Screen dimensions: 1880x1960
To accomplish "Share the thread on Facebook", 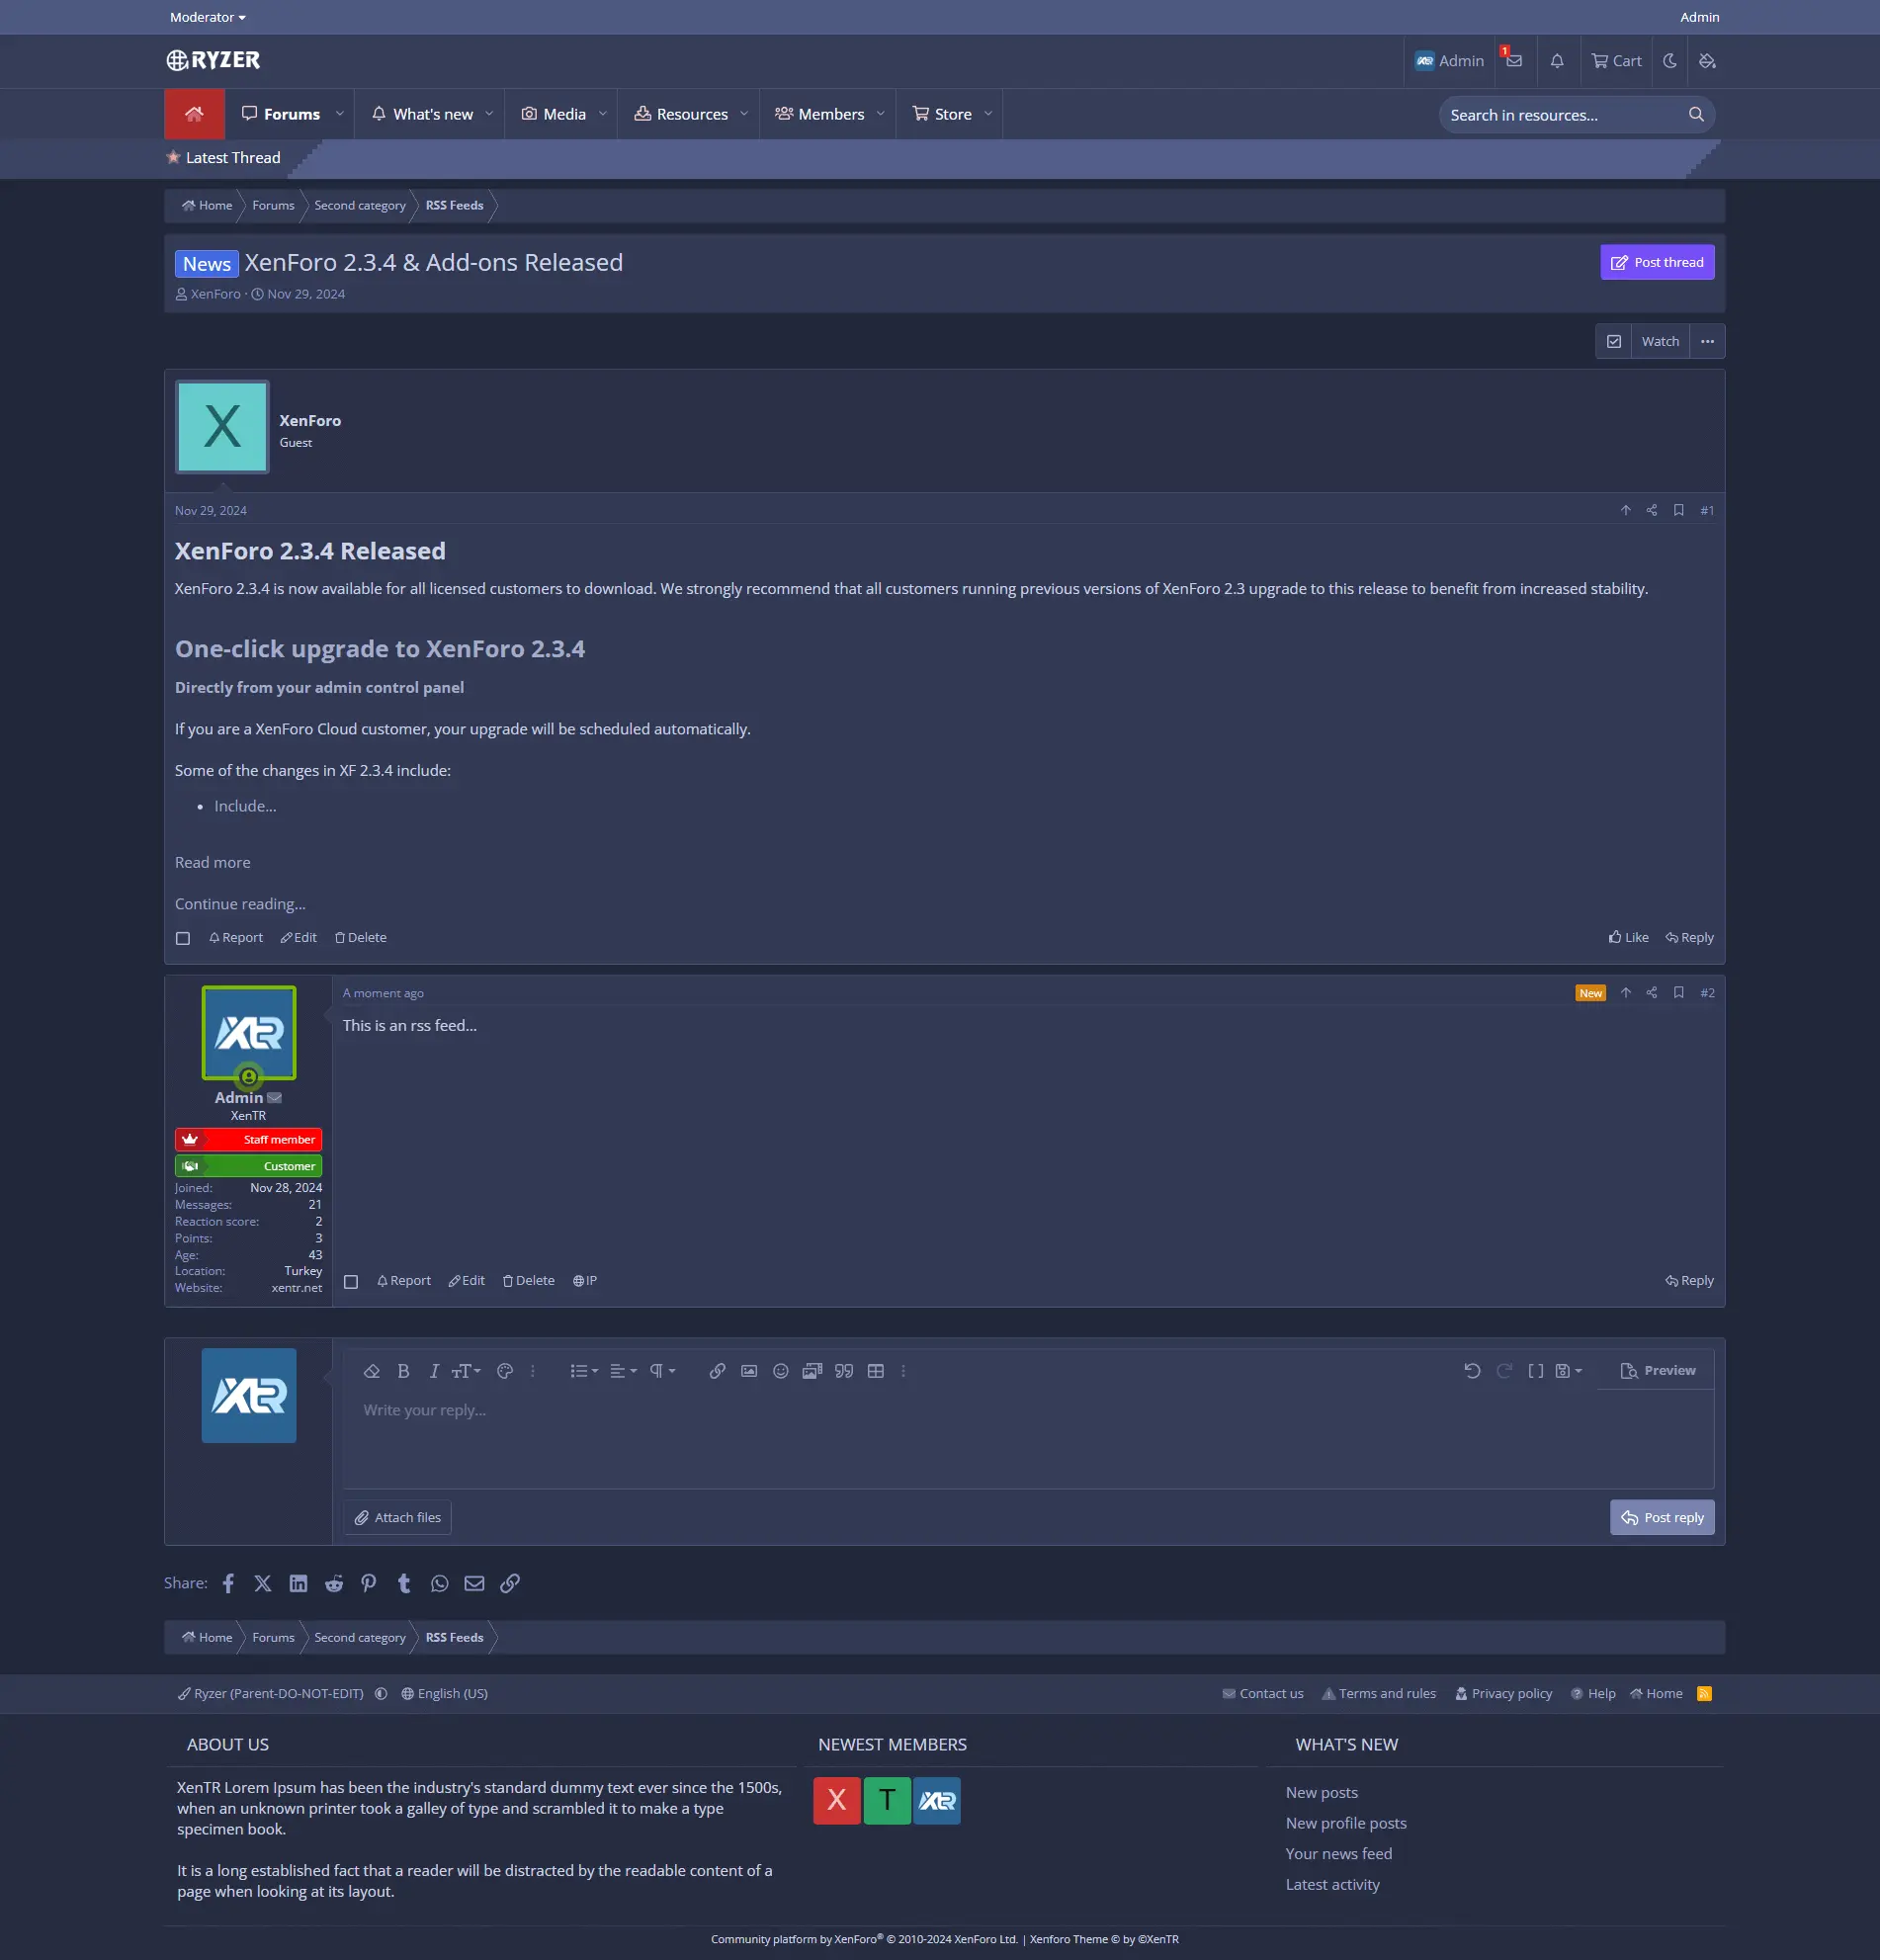I will click(229, 1583).
